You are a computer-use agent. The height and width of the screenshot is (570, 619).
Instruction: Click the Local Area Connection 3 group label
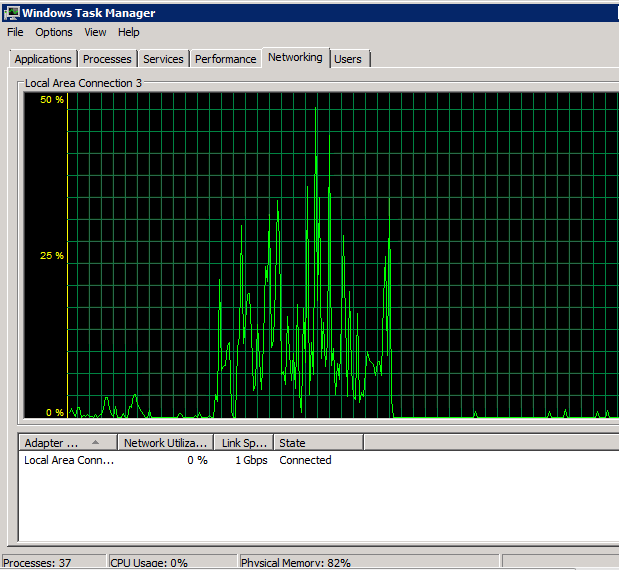pos(83,83)
